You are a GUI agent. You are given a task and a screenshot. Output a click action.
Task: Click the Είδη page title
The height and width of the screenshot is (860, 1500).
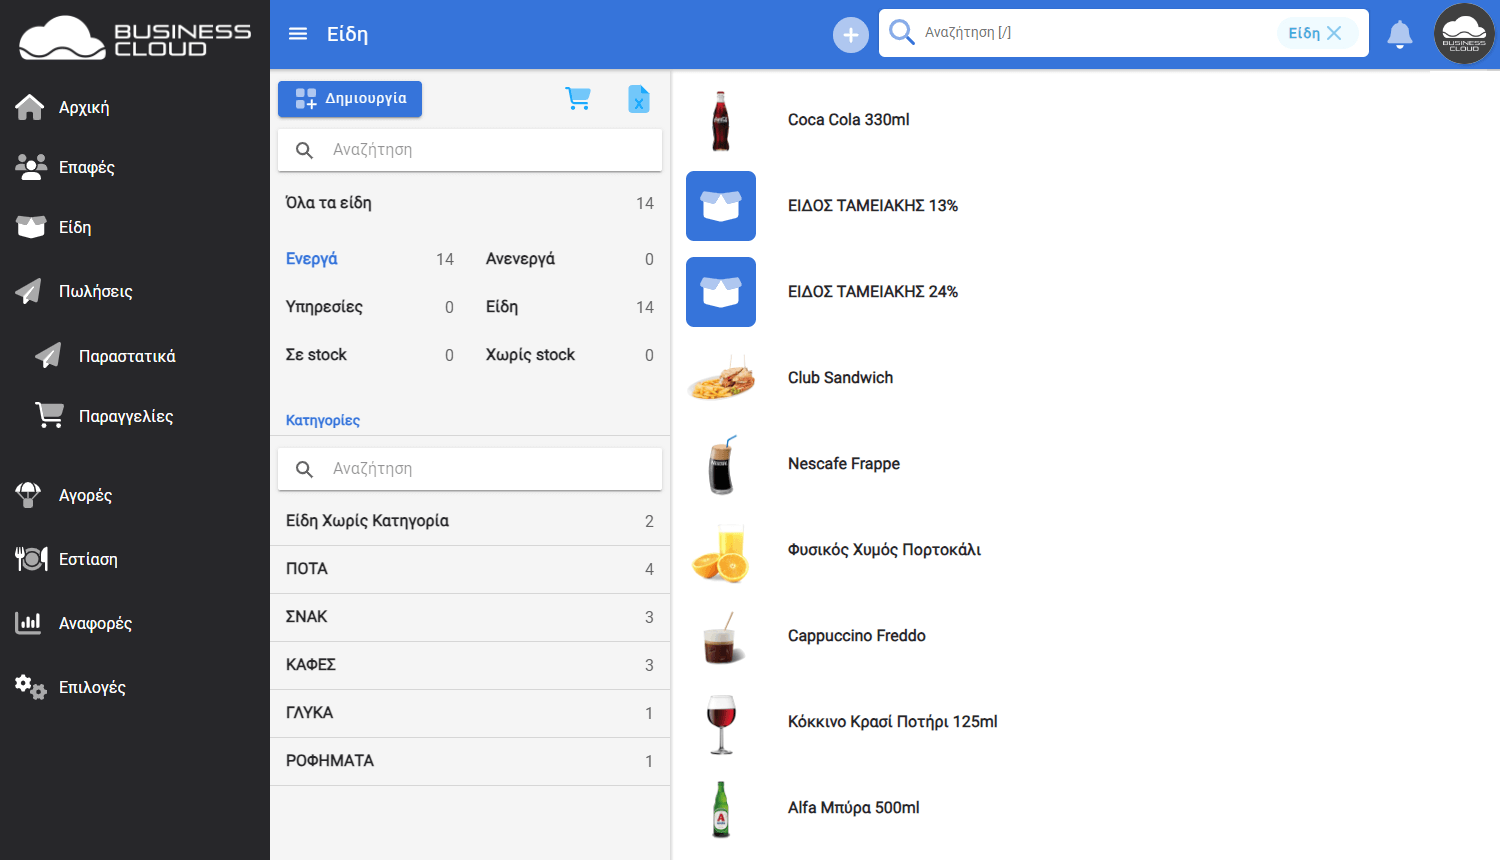point(347,34)
